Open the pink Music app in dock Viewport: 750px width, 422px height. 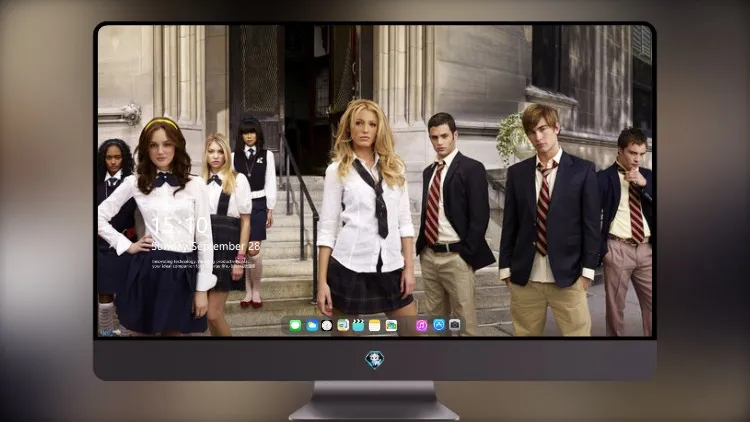(x=421, y=326)
